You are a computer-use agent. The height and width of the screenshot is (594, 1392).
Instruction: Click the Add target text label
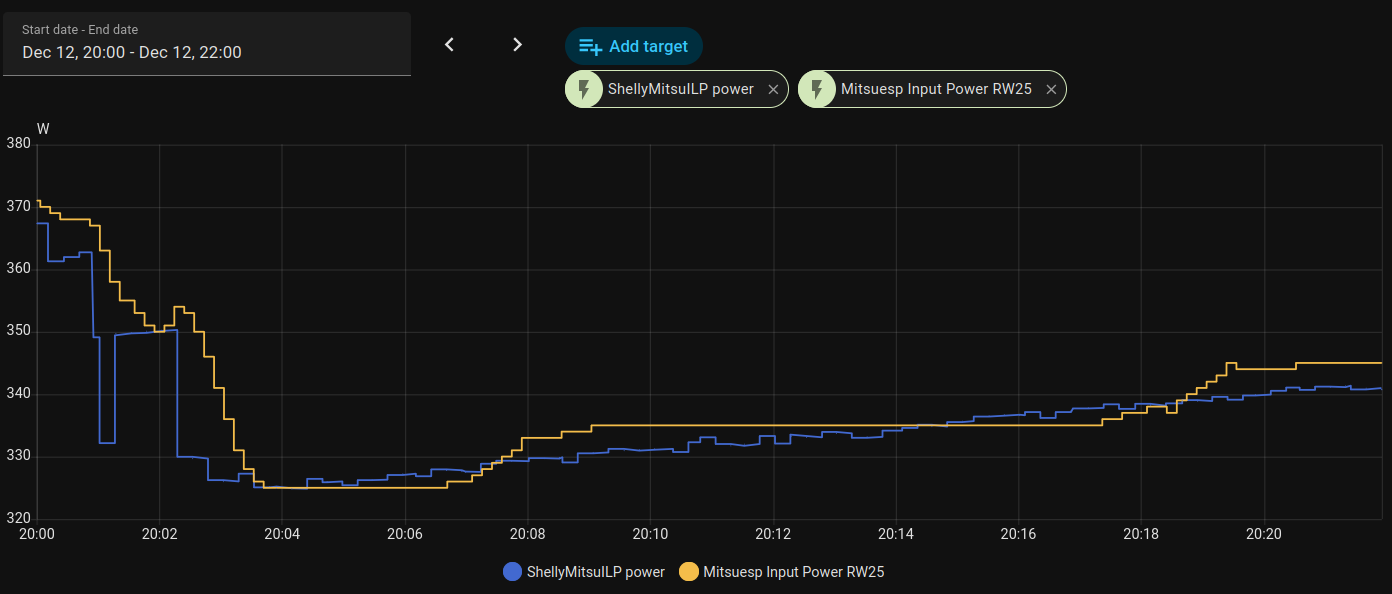click(x=648, y=47)
